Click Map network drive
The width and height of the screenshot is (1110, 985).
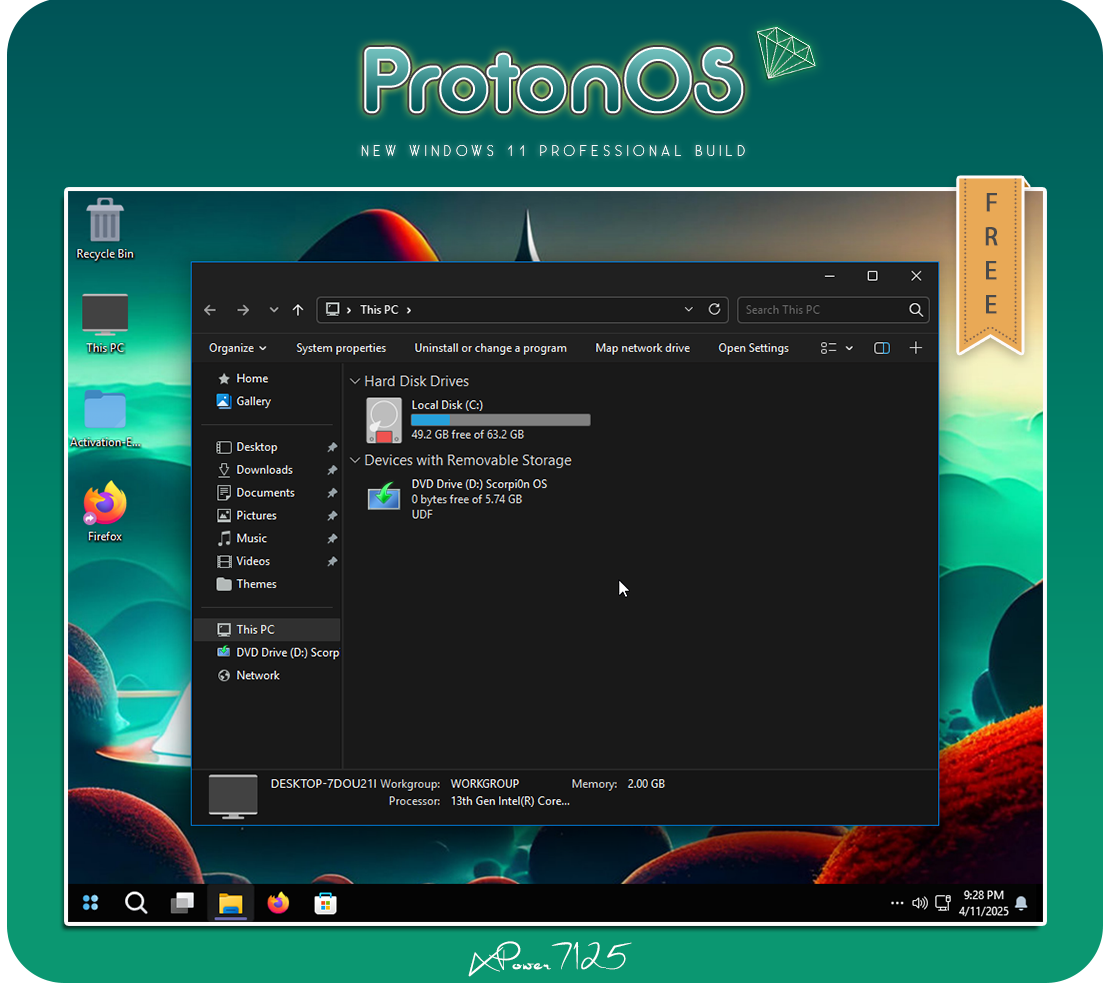pyautogui.click(x=643, y=348)
